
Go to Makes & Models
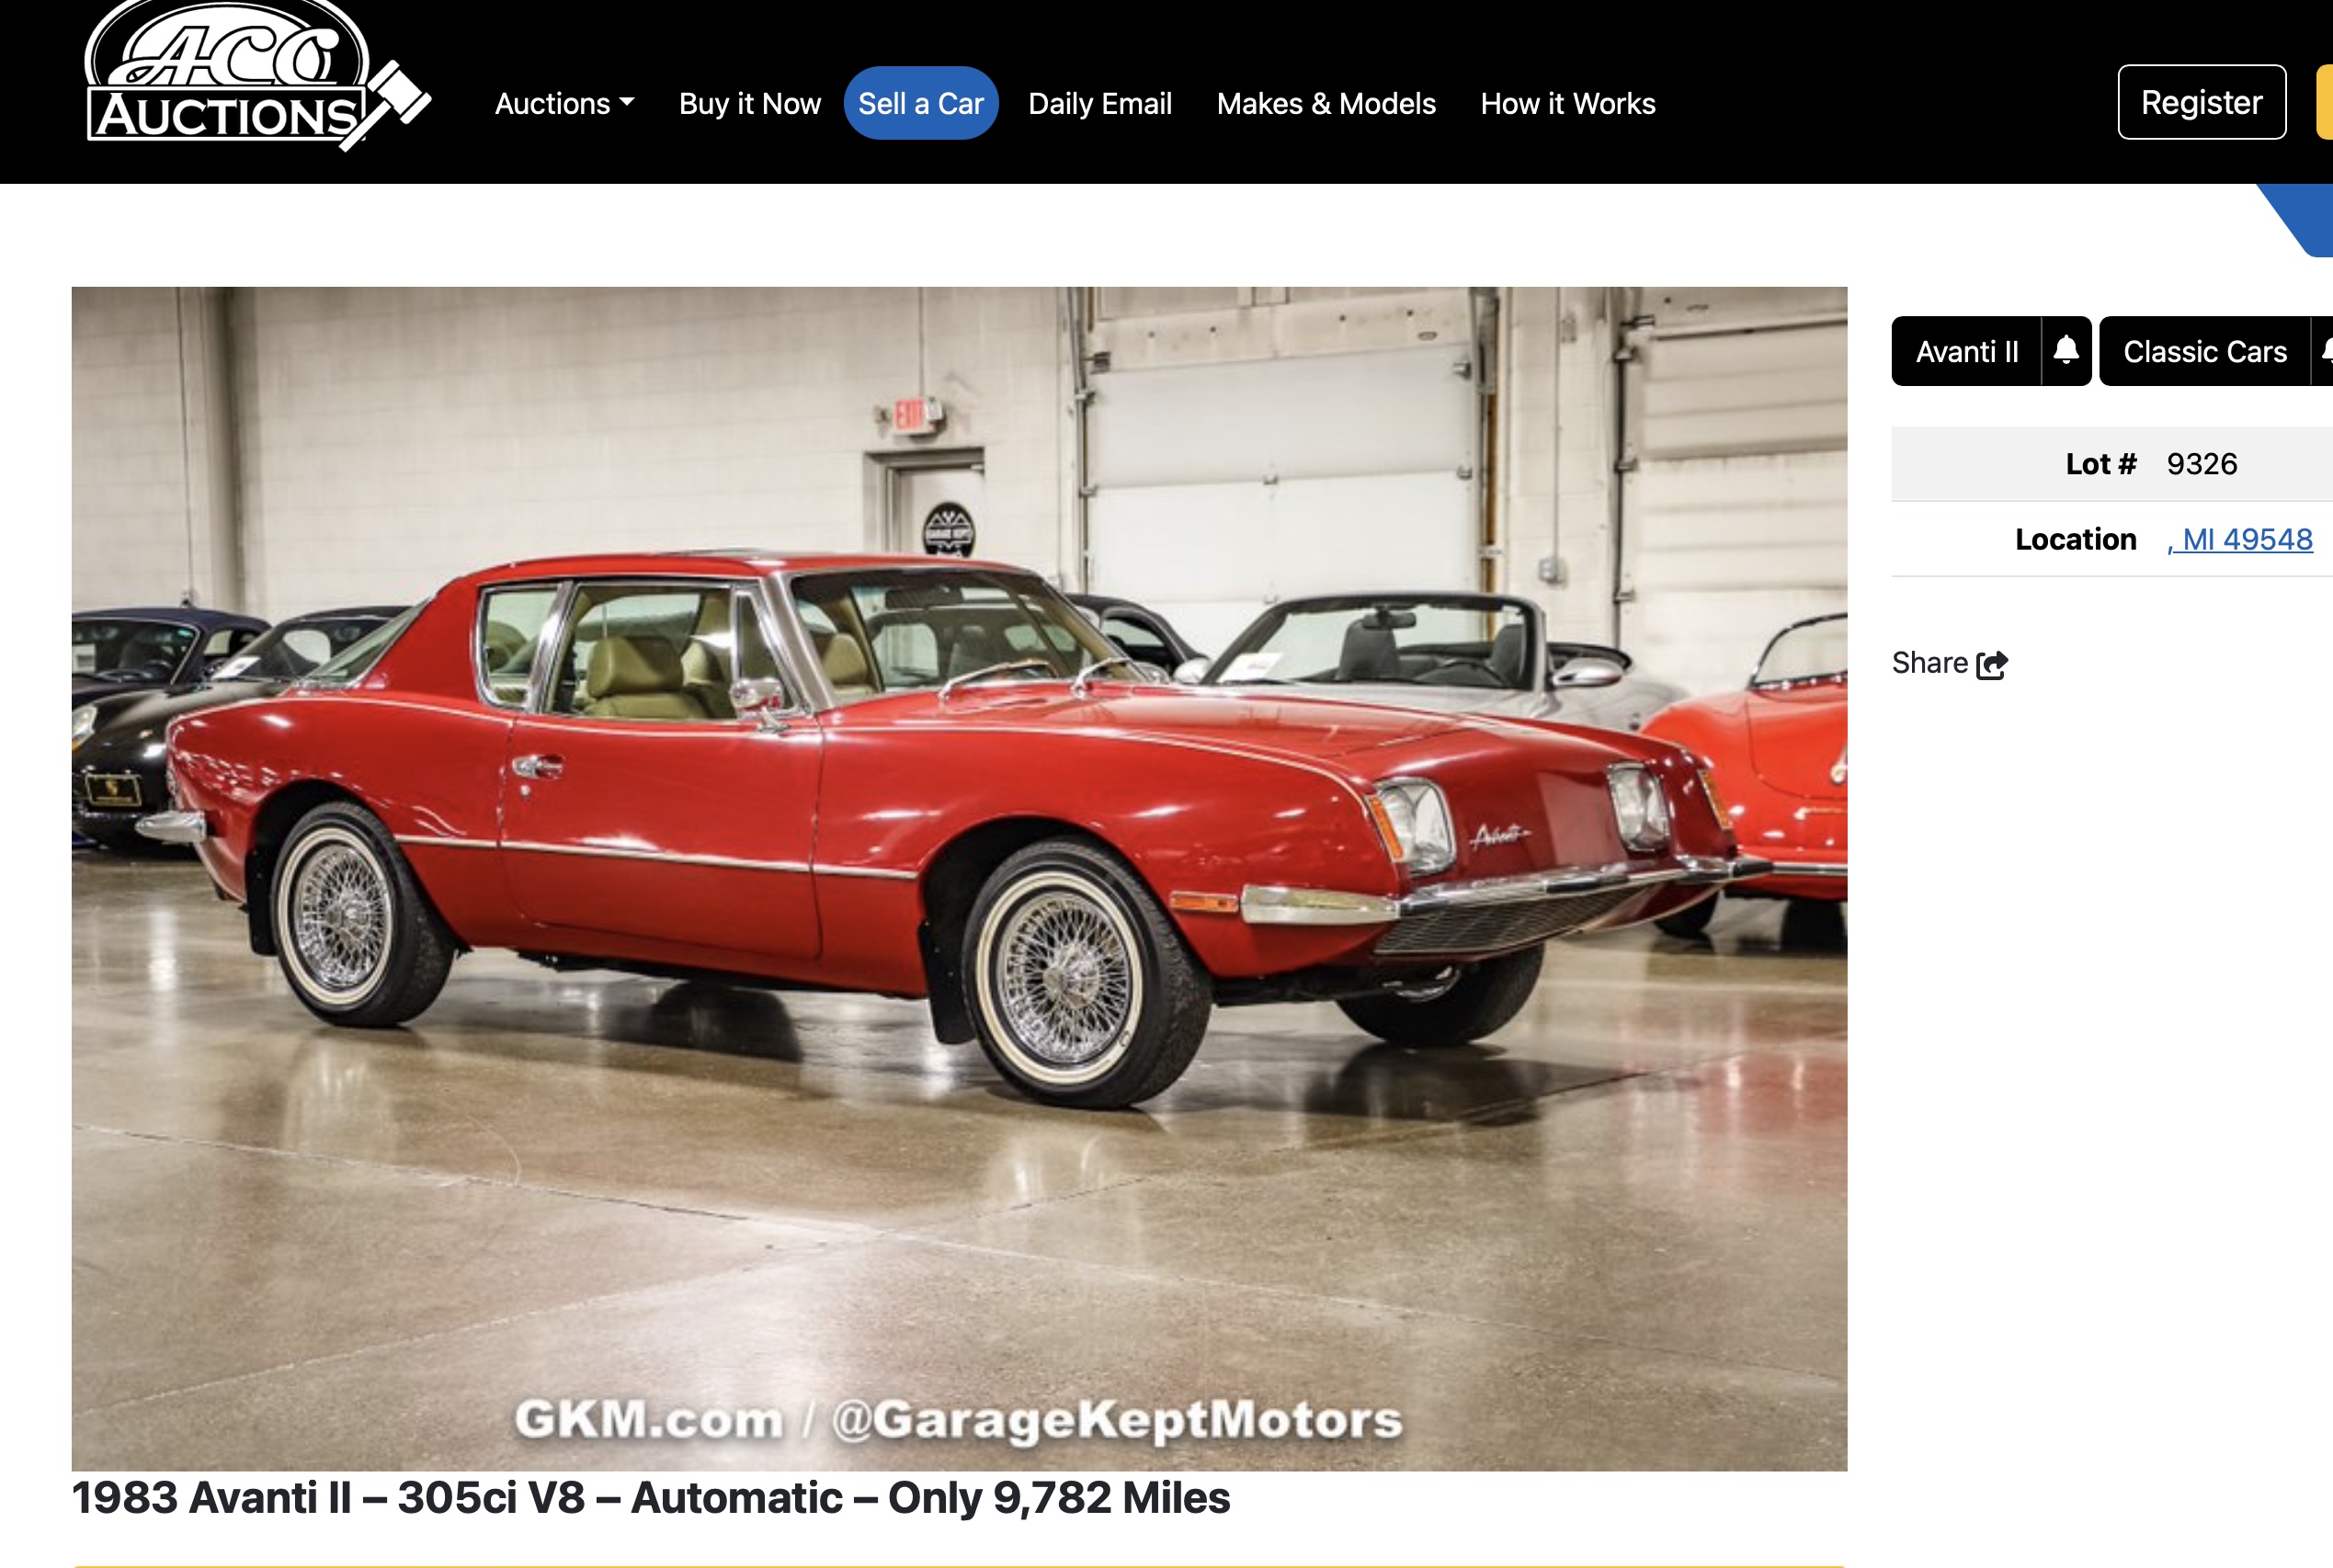tap(1326, 103)
